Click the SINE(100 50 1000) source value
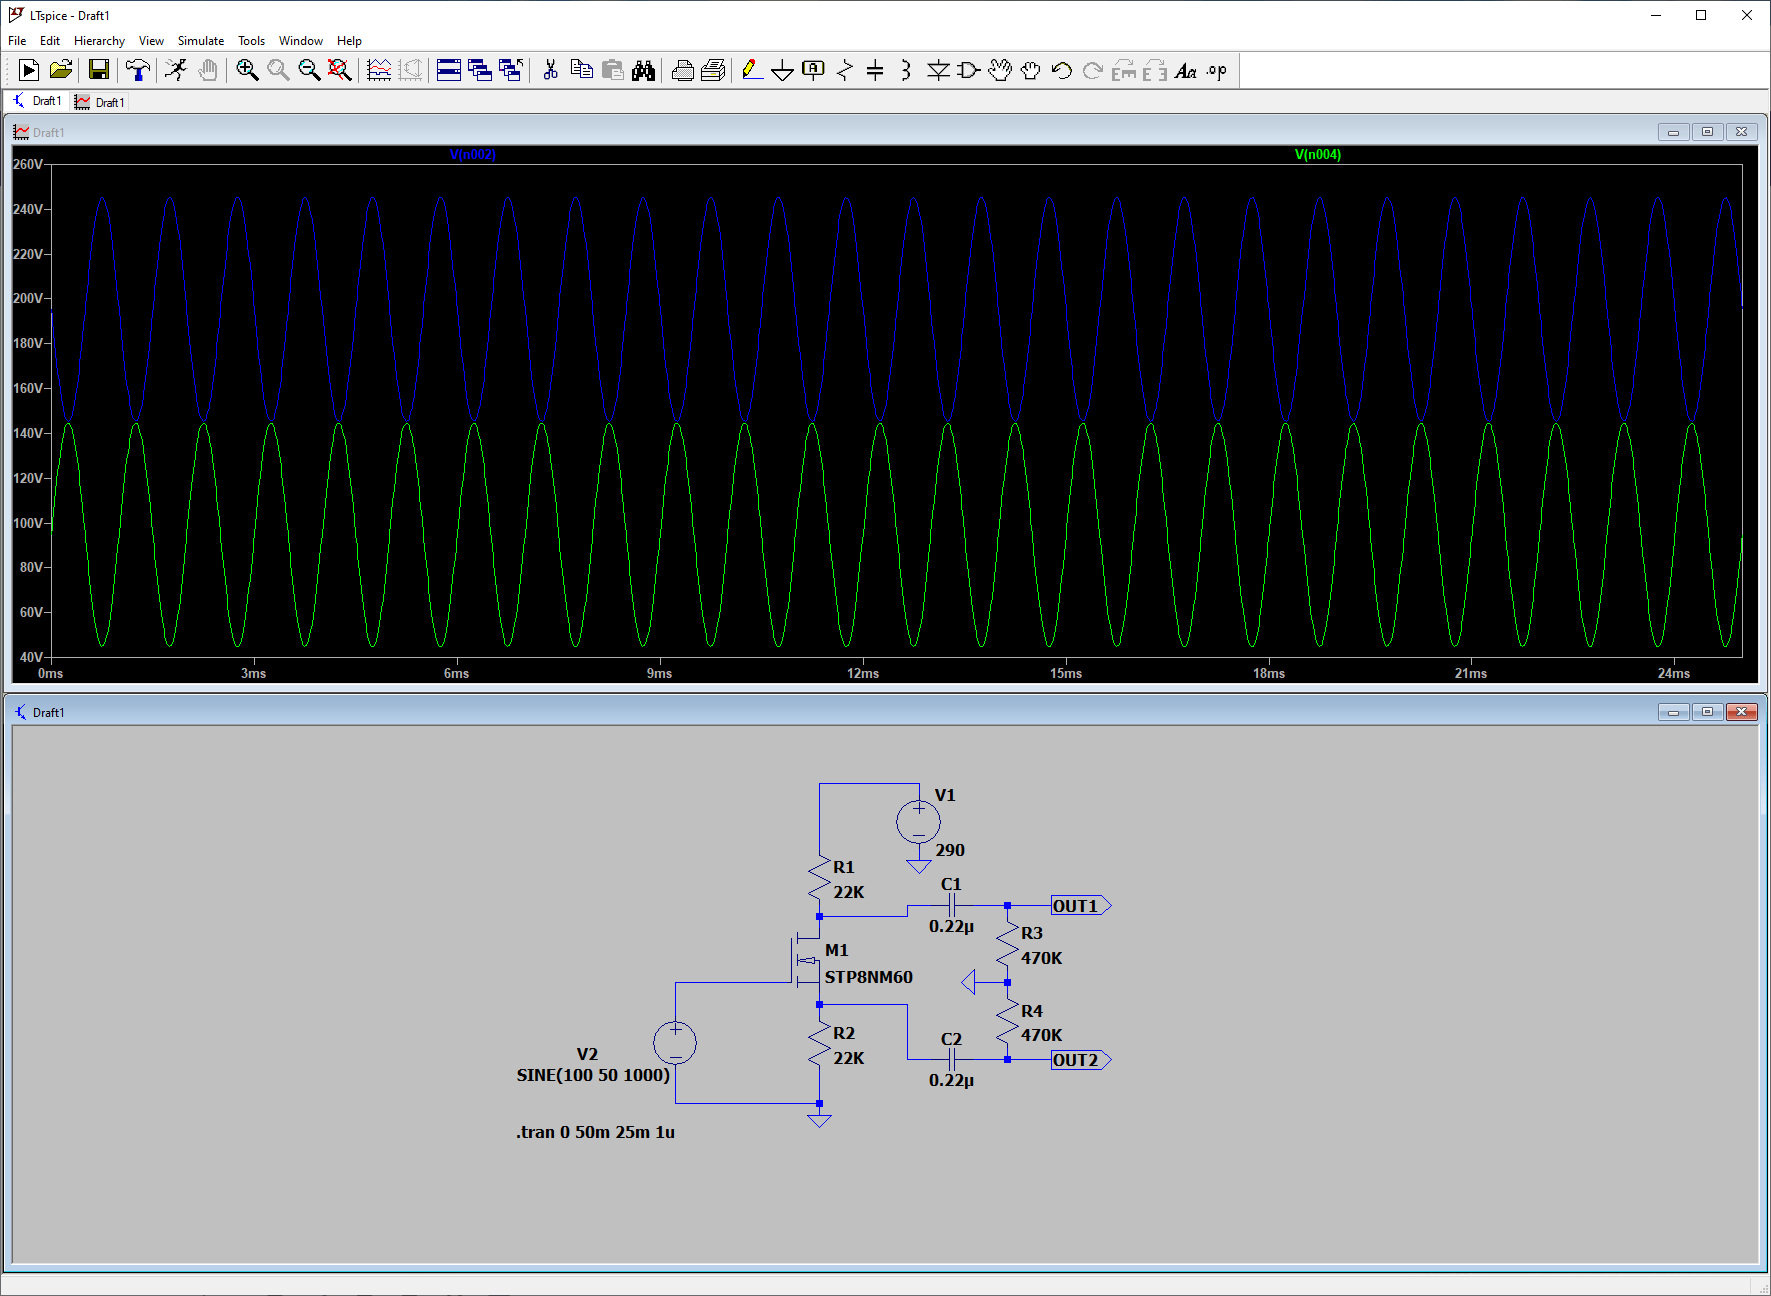Viewport: 1771px width, 1296px height. (593, 1075)
